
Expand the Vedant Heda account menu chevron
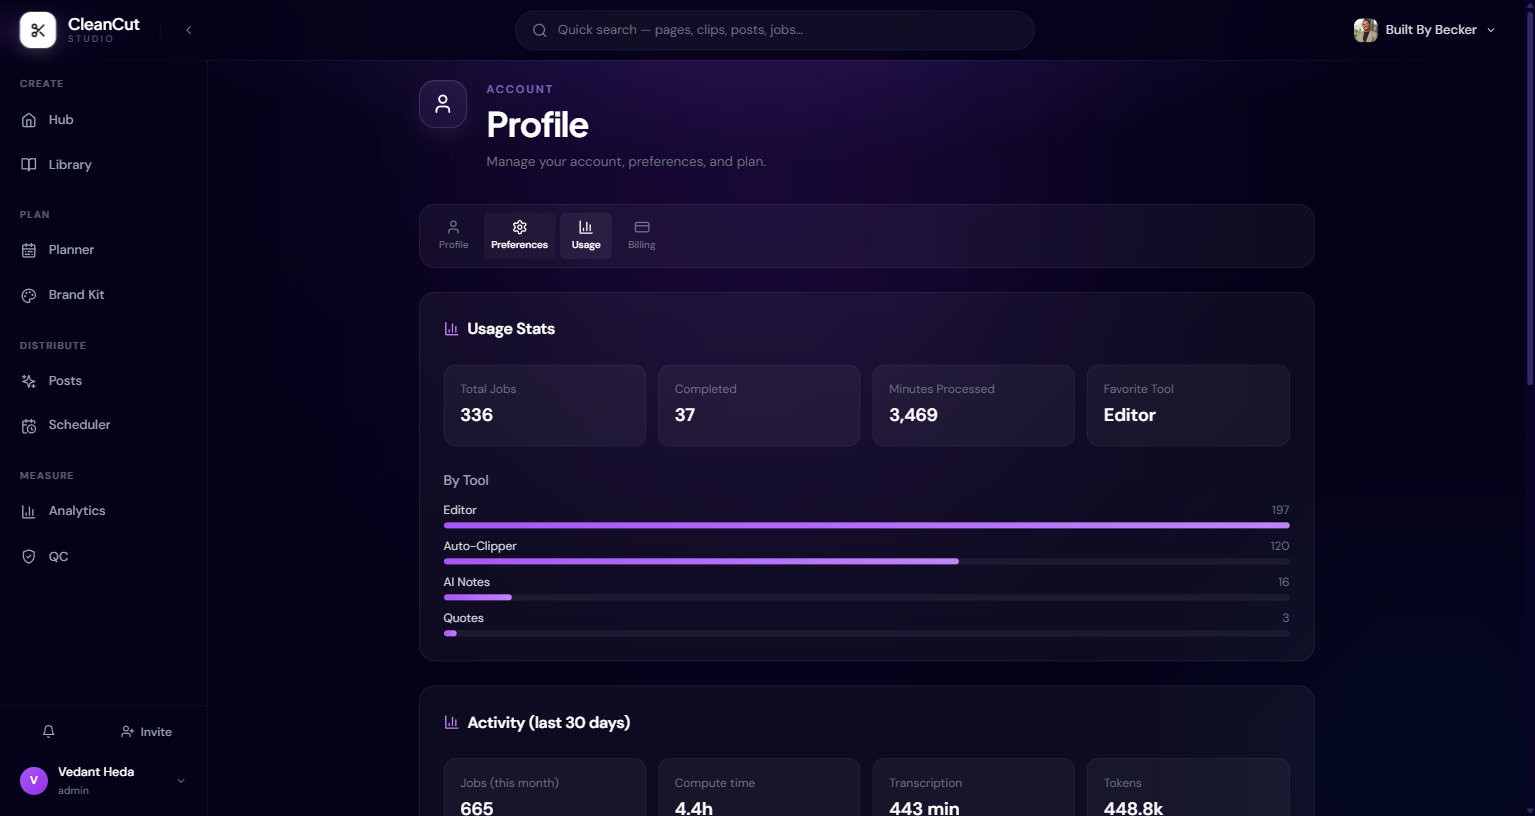(181, 781)
